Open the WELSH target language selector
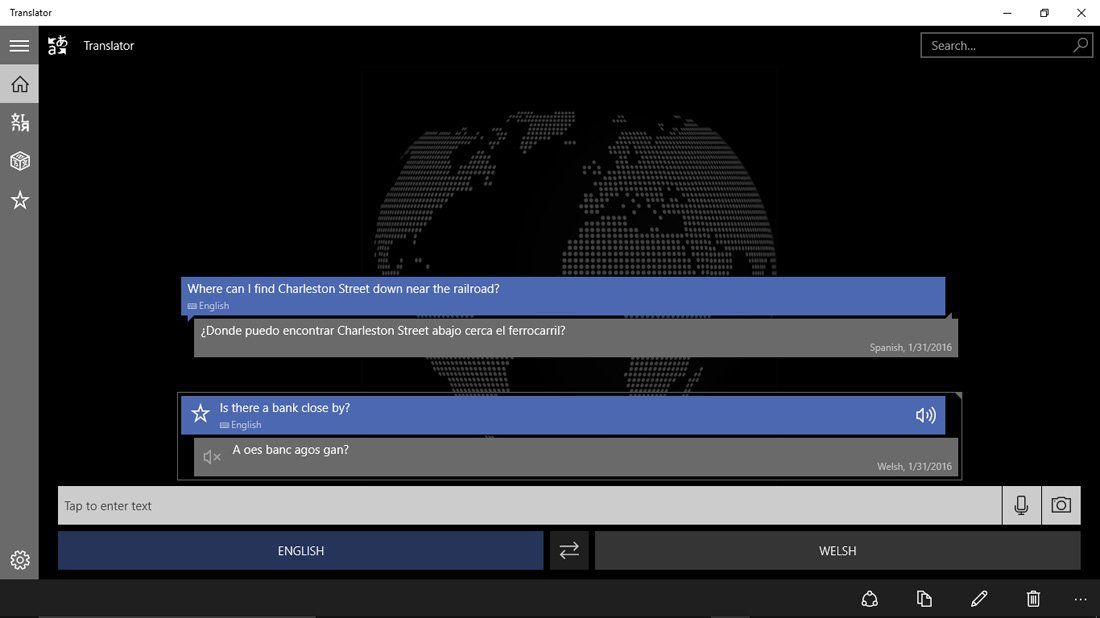Screen dimensions: 1100x618 [837, 550]
